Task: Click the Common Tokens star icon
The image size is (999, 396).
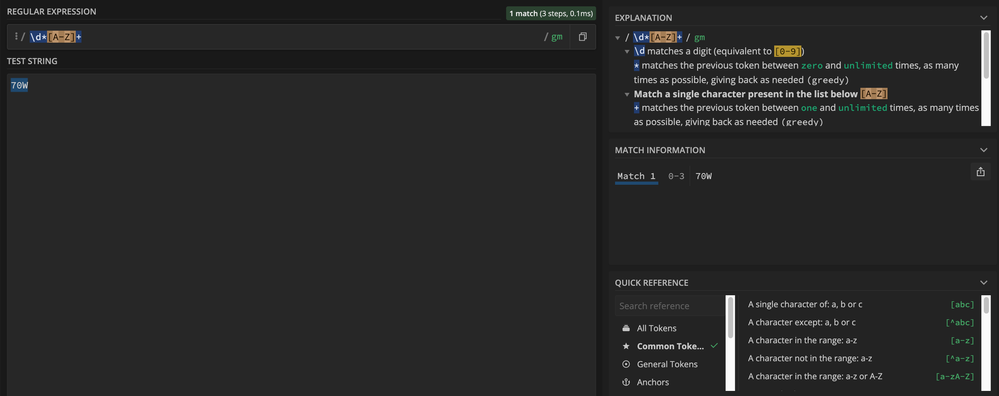Action: (x=626, y=346)
